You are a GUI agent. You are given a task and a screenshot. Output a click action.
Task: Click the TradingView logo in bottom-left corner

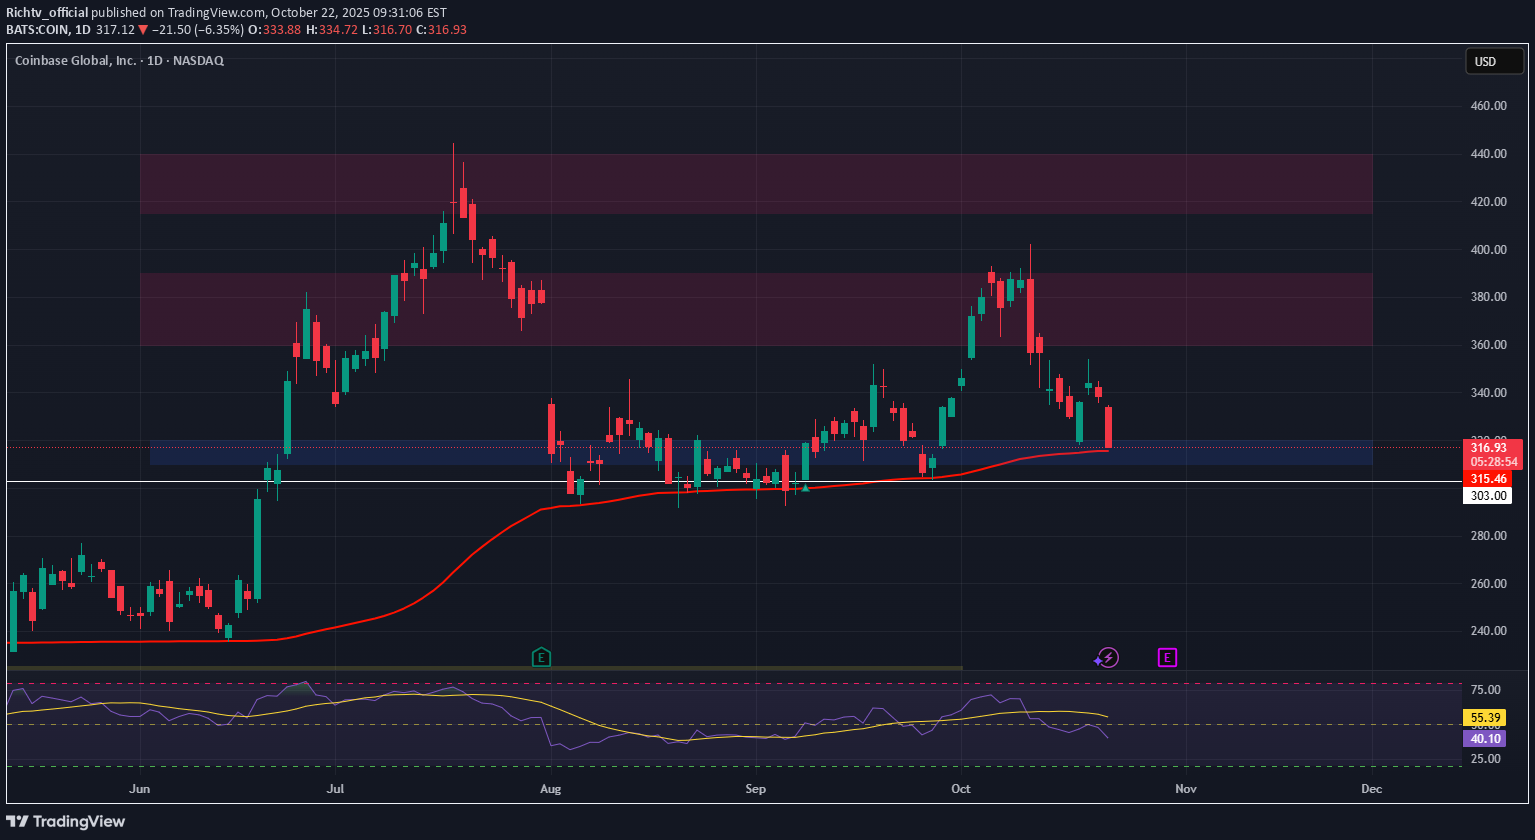click(x=66, y=821)
